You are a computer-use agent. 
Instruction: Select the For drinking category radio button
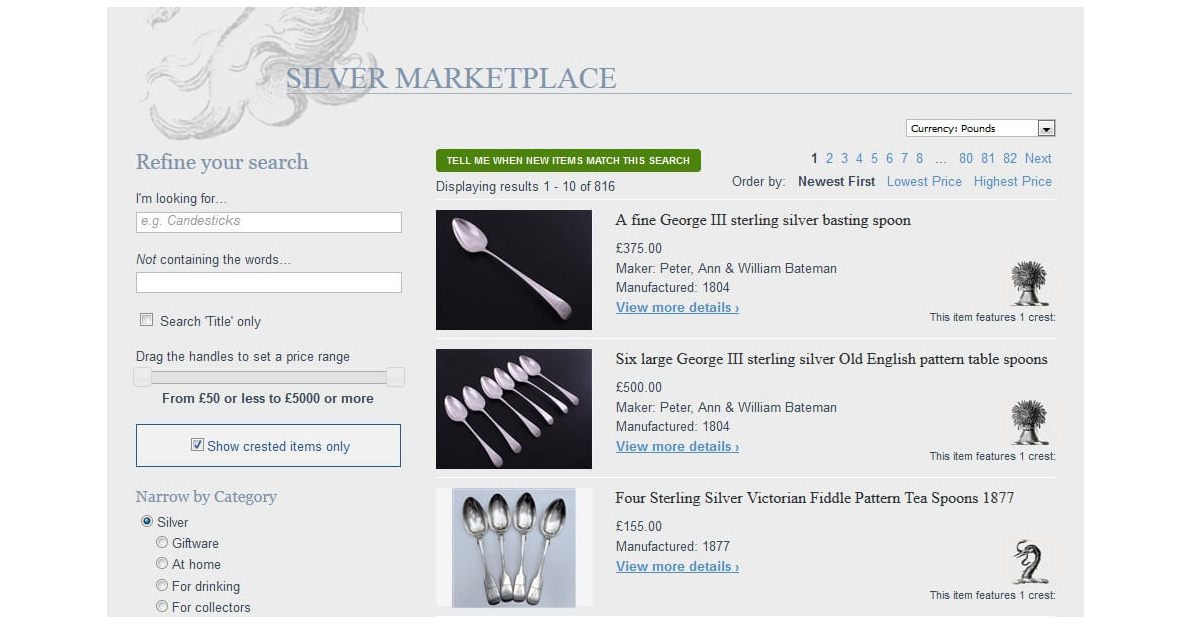162,585
